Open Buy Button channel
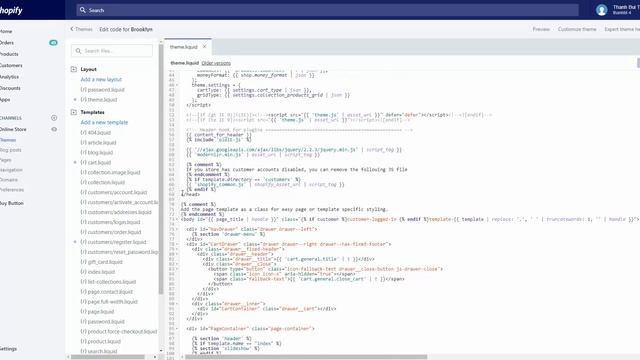This screenshot has height=360, width=640. (x=12, y=203)
